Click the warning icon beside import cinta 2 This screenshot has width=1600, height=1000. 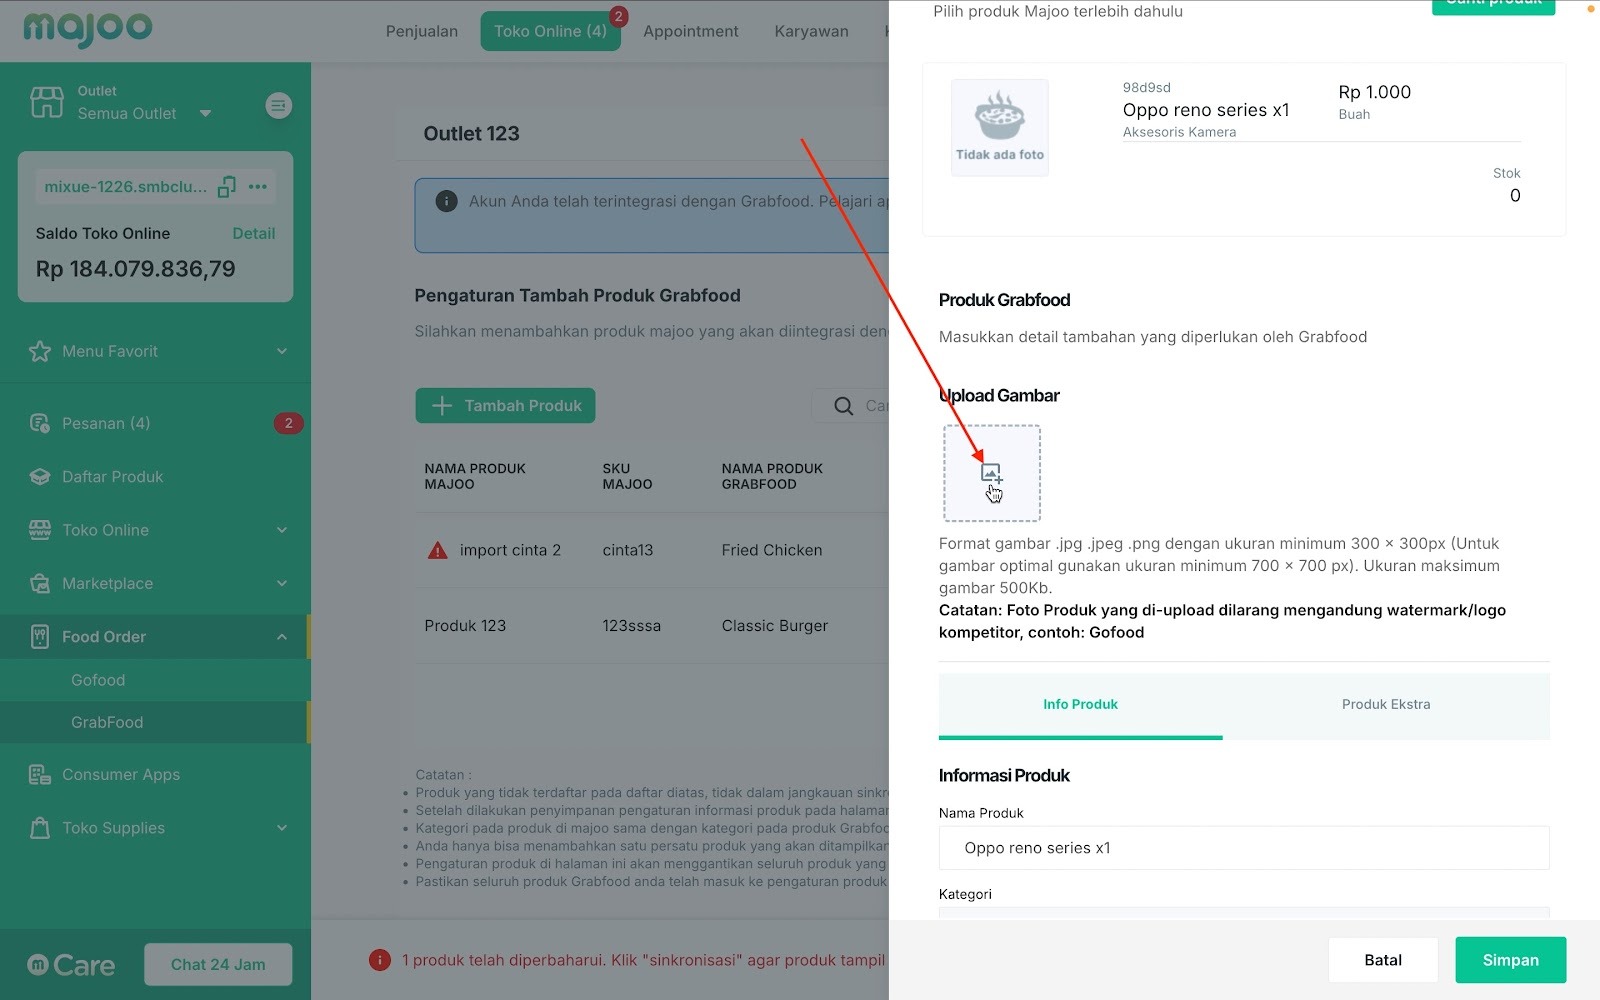pyautogui.click(x=437, y=550)
